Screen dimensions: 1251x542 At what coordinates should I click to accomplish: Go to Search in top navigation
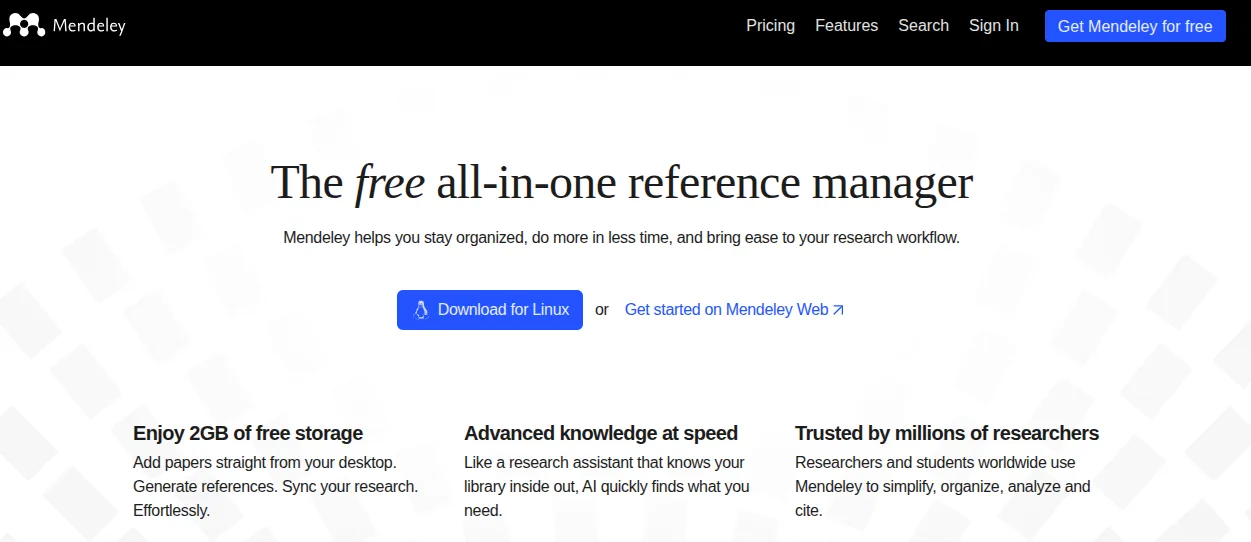[x=923, y=26]
